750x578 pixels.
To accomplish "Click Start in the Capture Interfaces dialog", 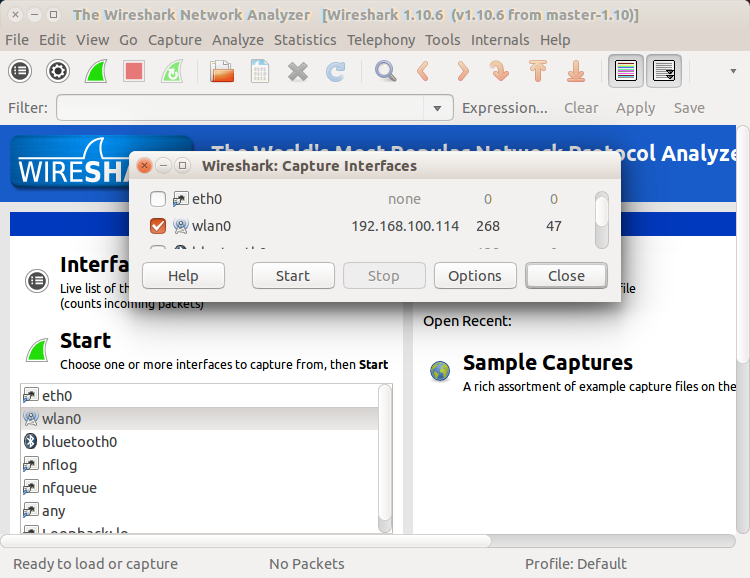I will pyautogui.click(x=293, y=276).
